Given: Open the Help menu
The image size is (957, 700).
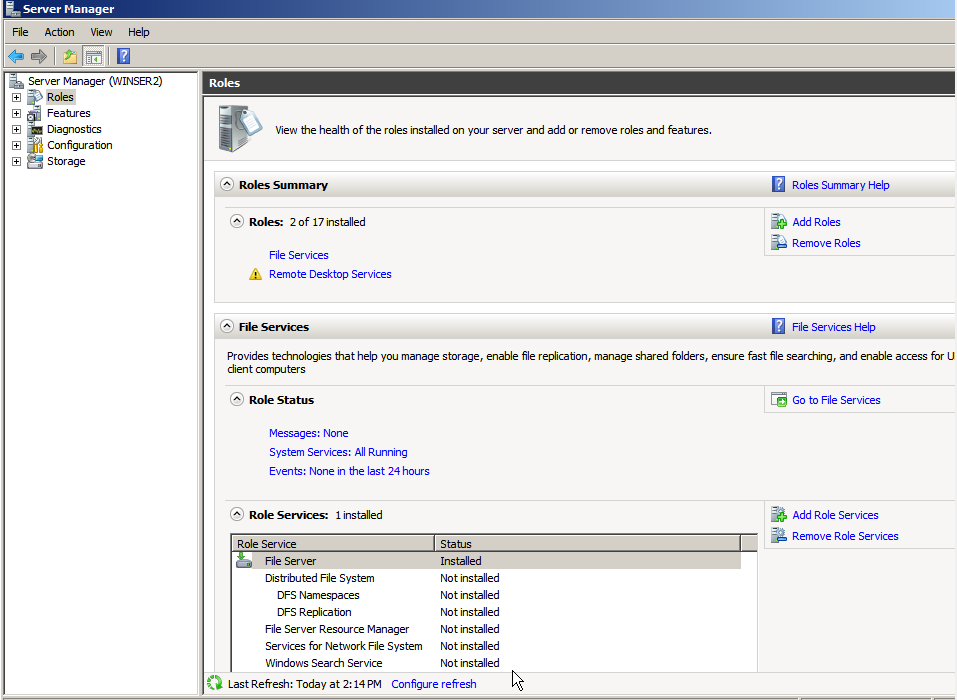Looking at the screenshot, I should click(139, 32).
